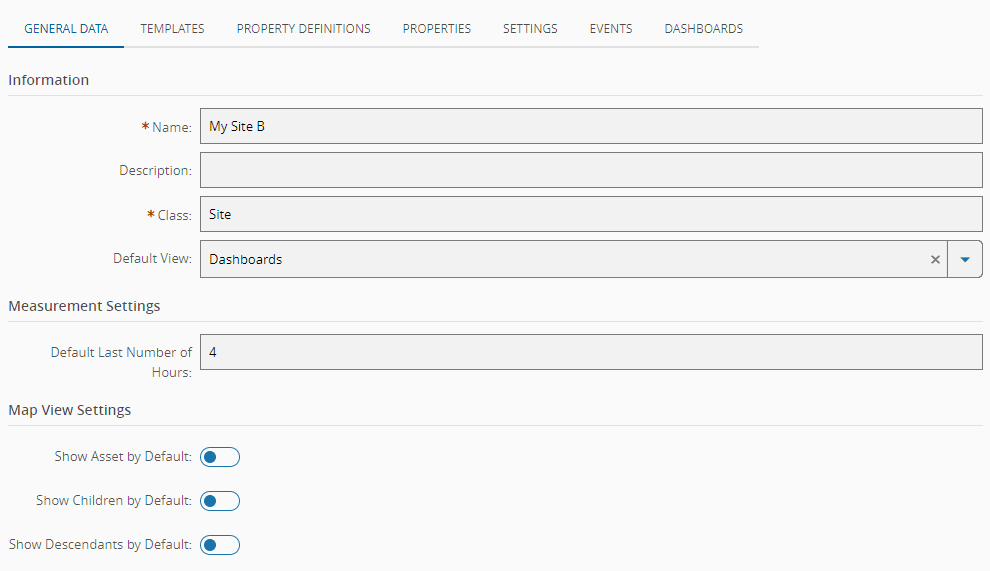This screenshot has height=571, width=990.
Task: Clear the Default View selection with X
Action: pos(935,259)
